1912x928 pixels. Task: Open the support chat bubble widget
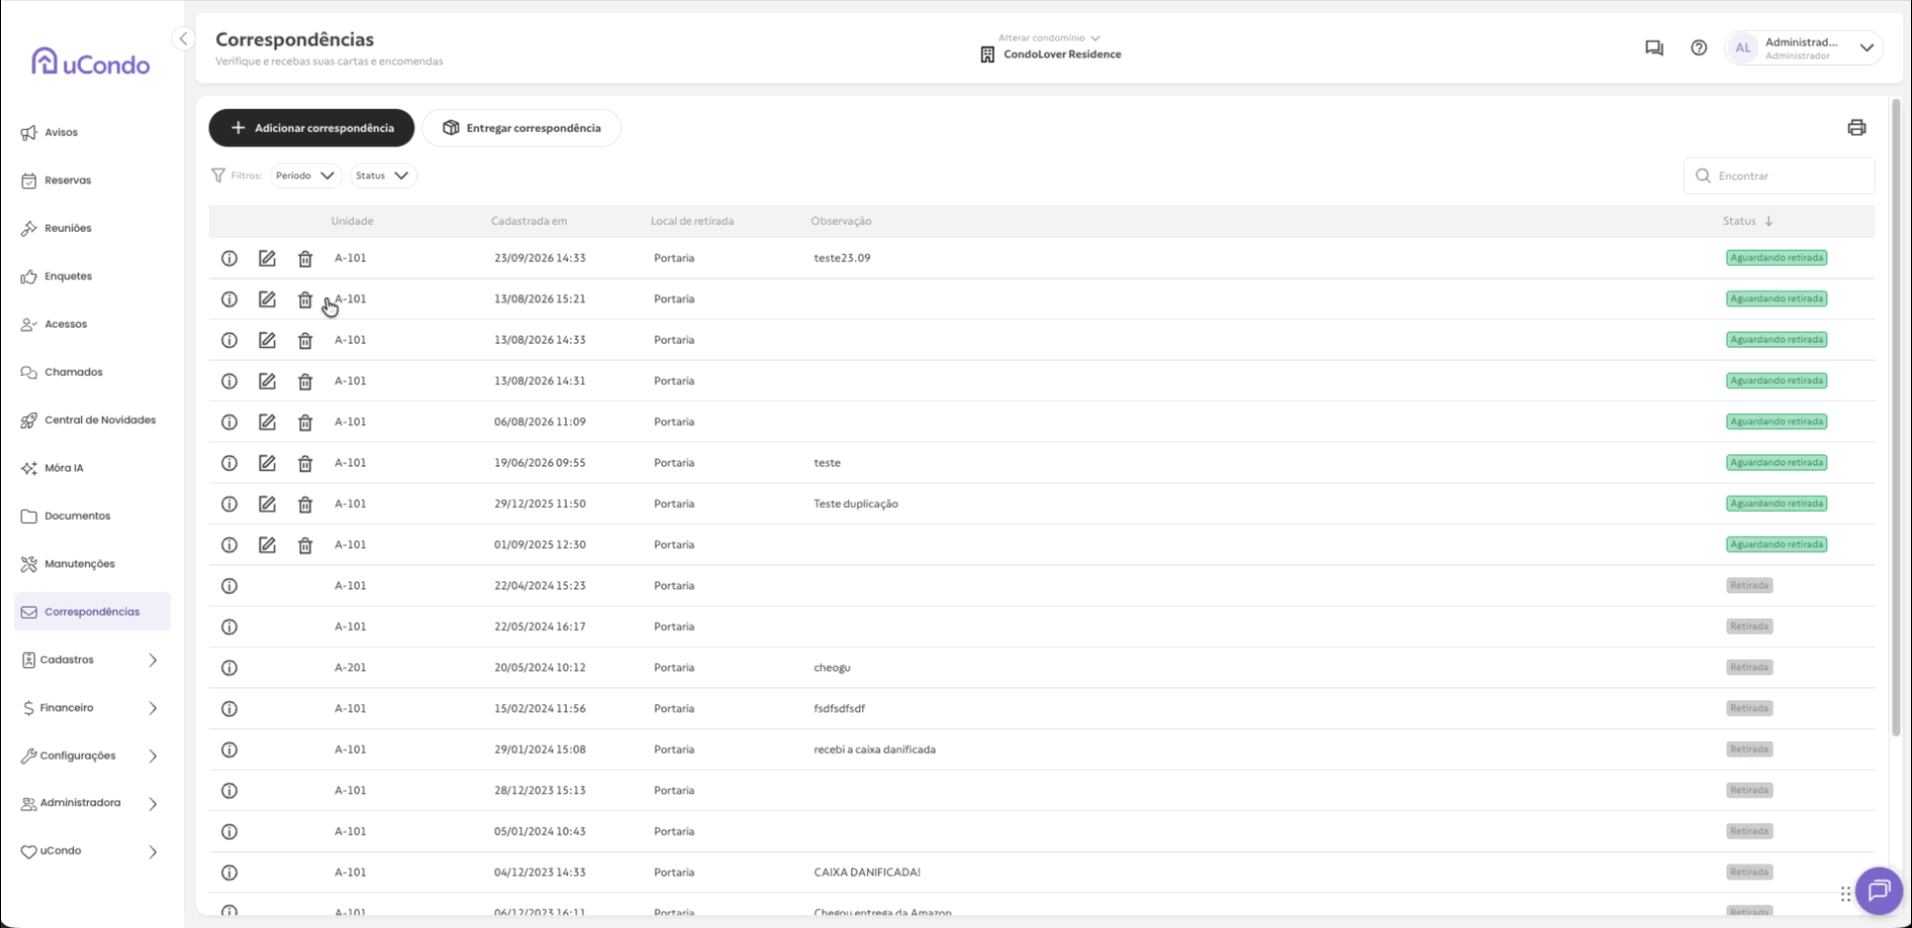tap(1879, 890)
